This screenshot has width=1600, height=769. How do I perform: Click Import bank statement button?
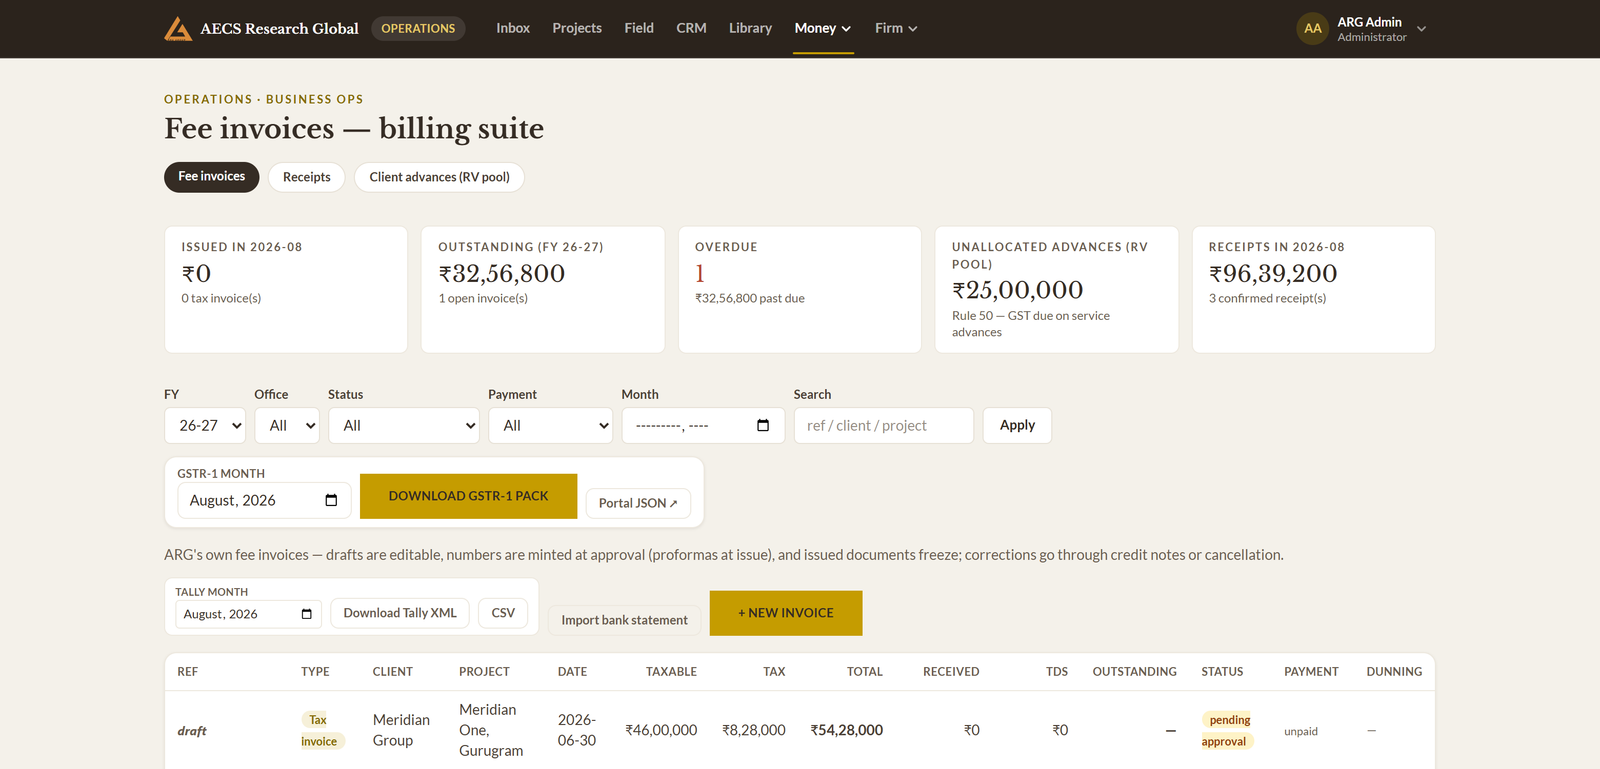(x=624, y=620)
